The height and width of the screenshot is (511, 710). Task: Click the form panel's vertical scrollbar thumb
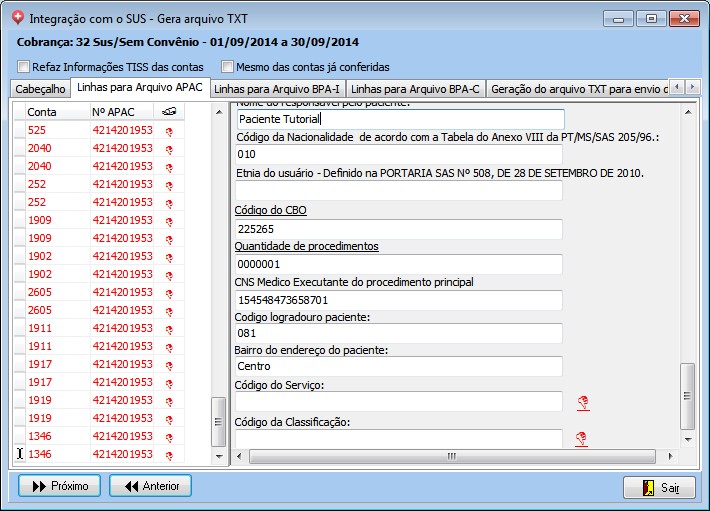tap(687, 396)
